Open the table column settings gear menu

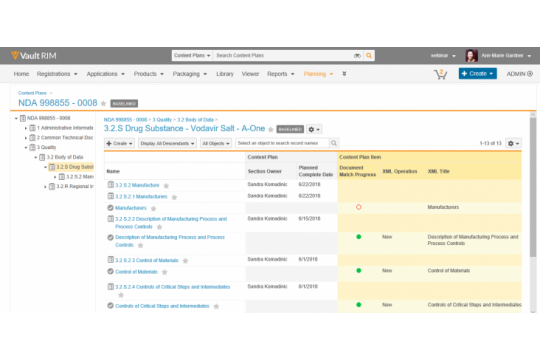(513, 143)
